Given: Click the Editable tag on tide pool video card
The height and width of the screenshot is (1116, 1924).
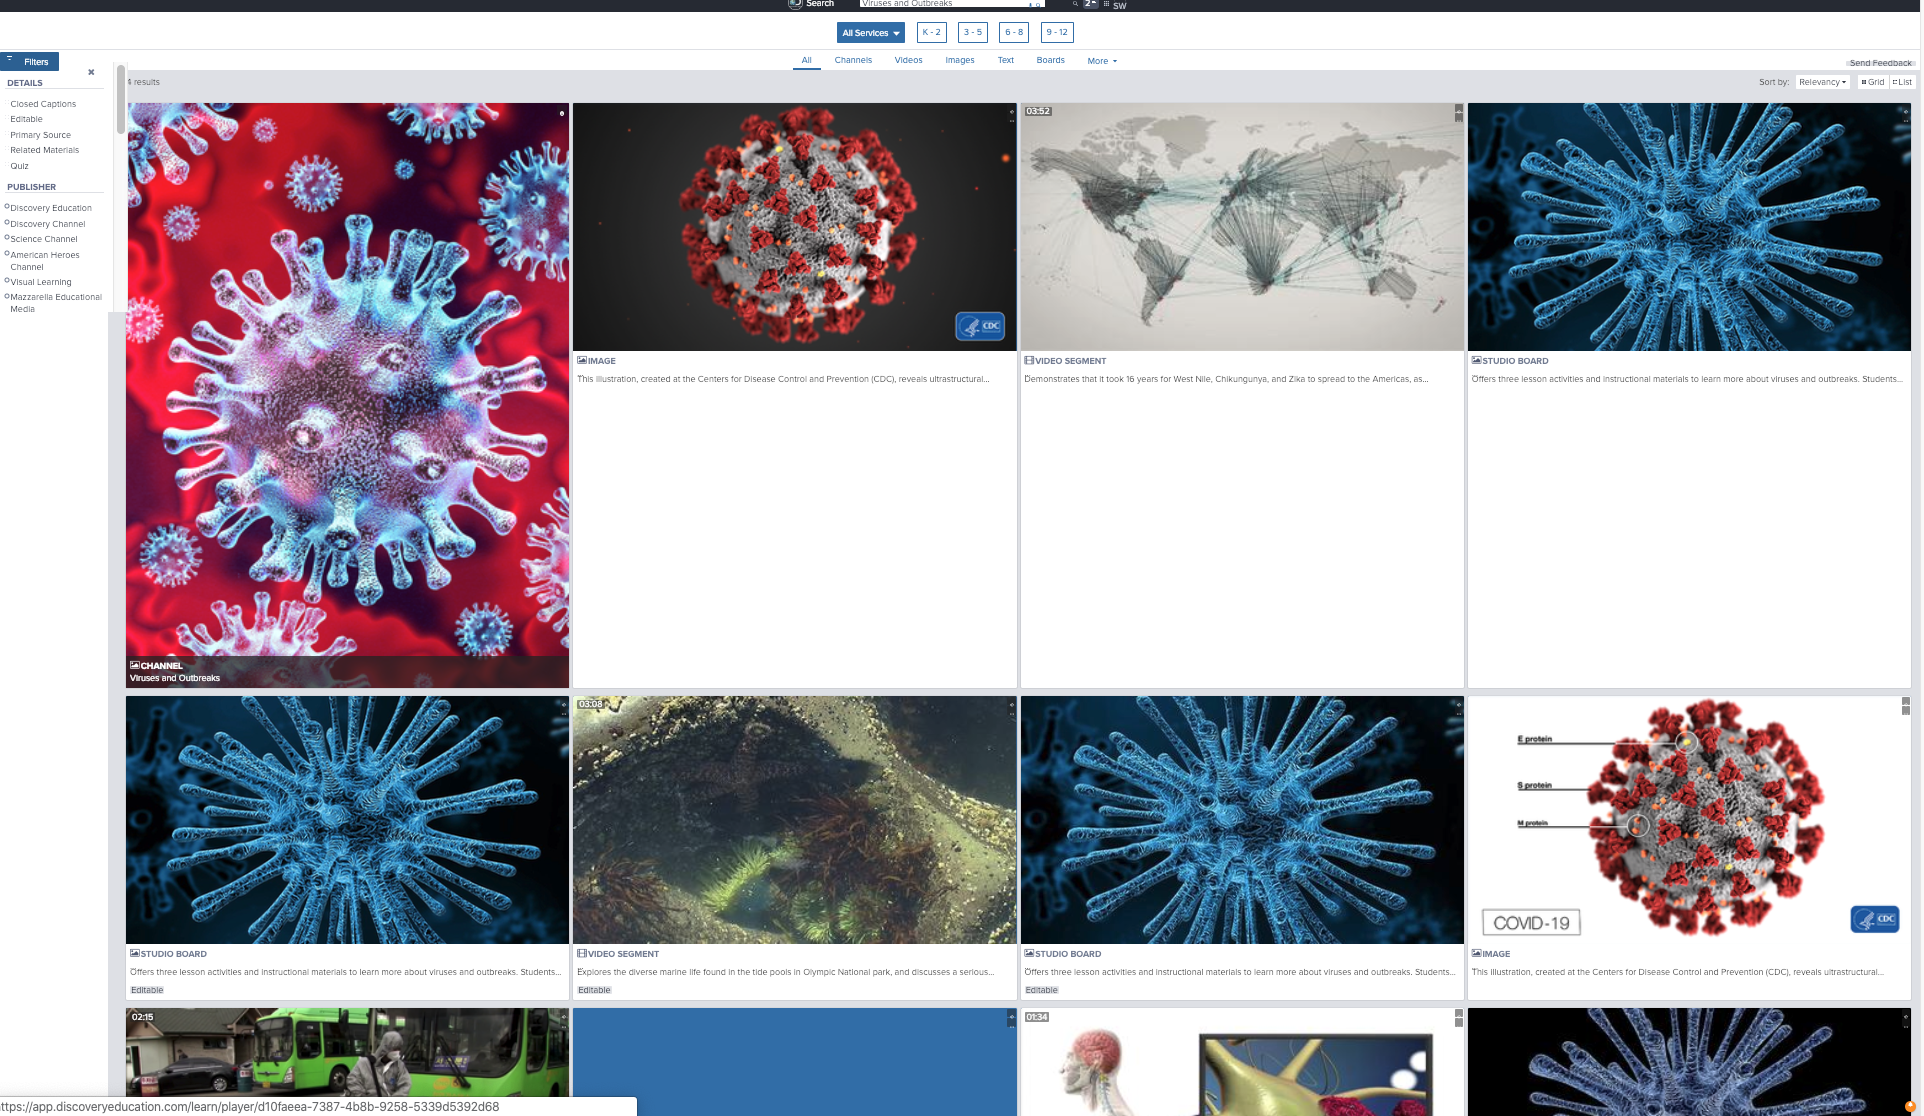Looking at the screenshot, I should click(594, 990).
